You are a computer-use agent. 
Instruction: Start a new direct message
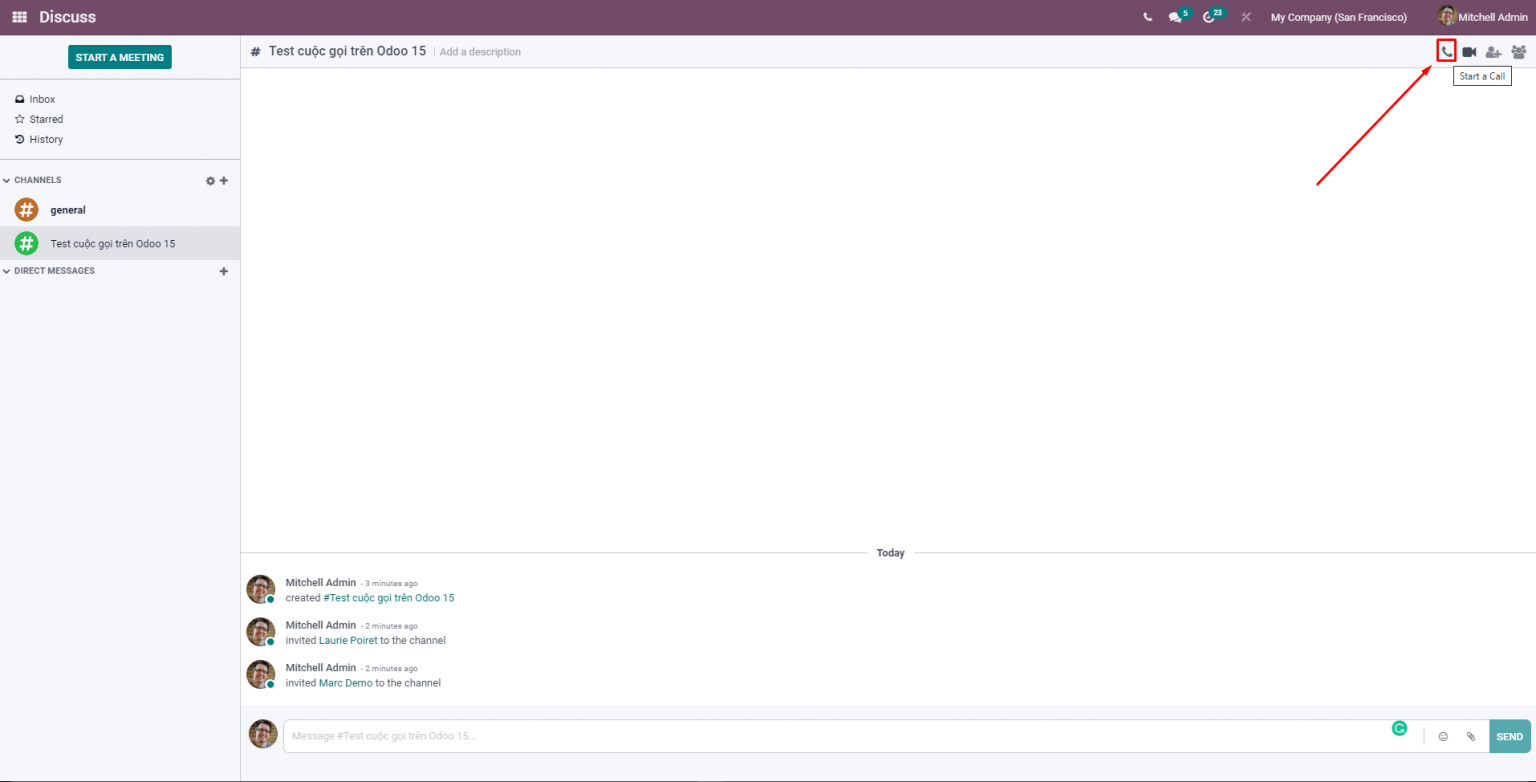pos(224,271)
